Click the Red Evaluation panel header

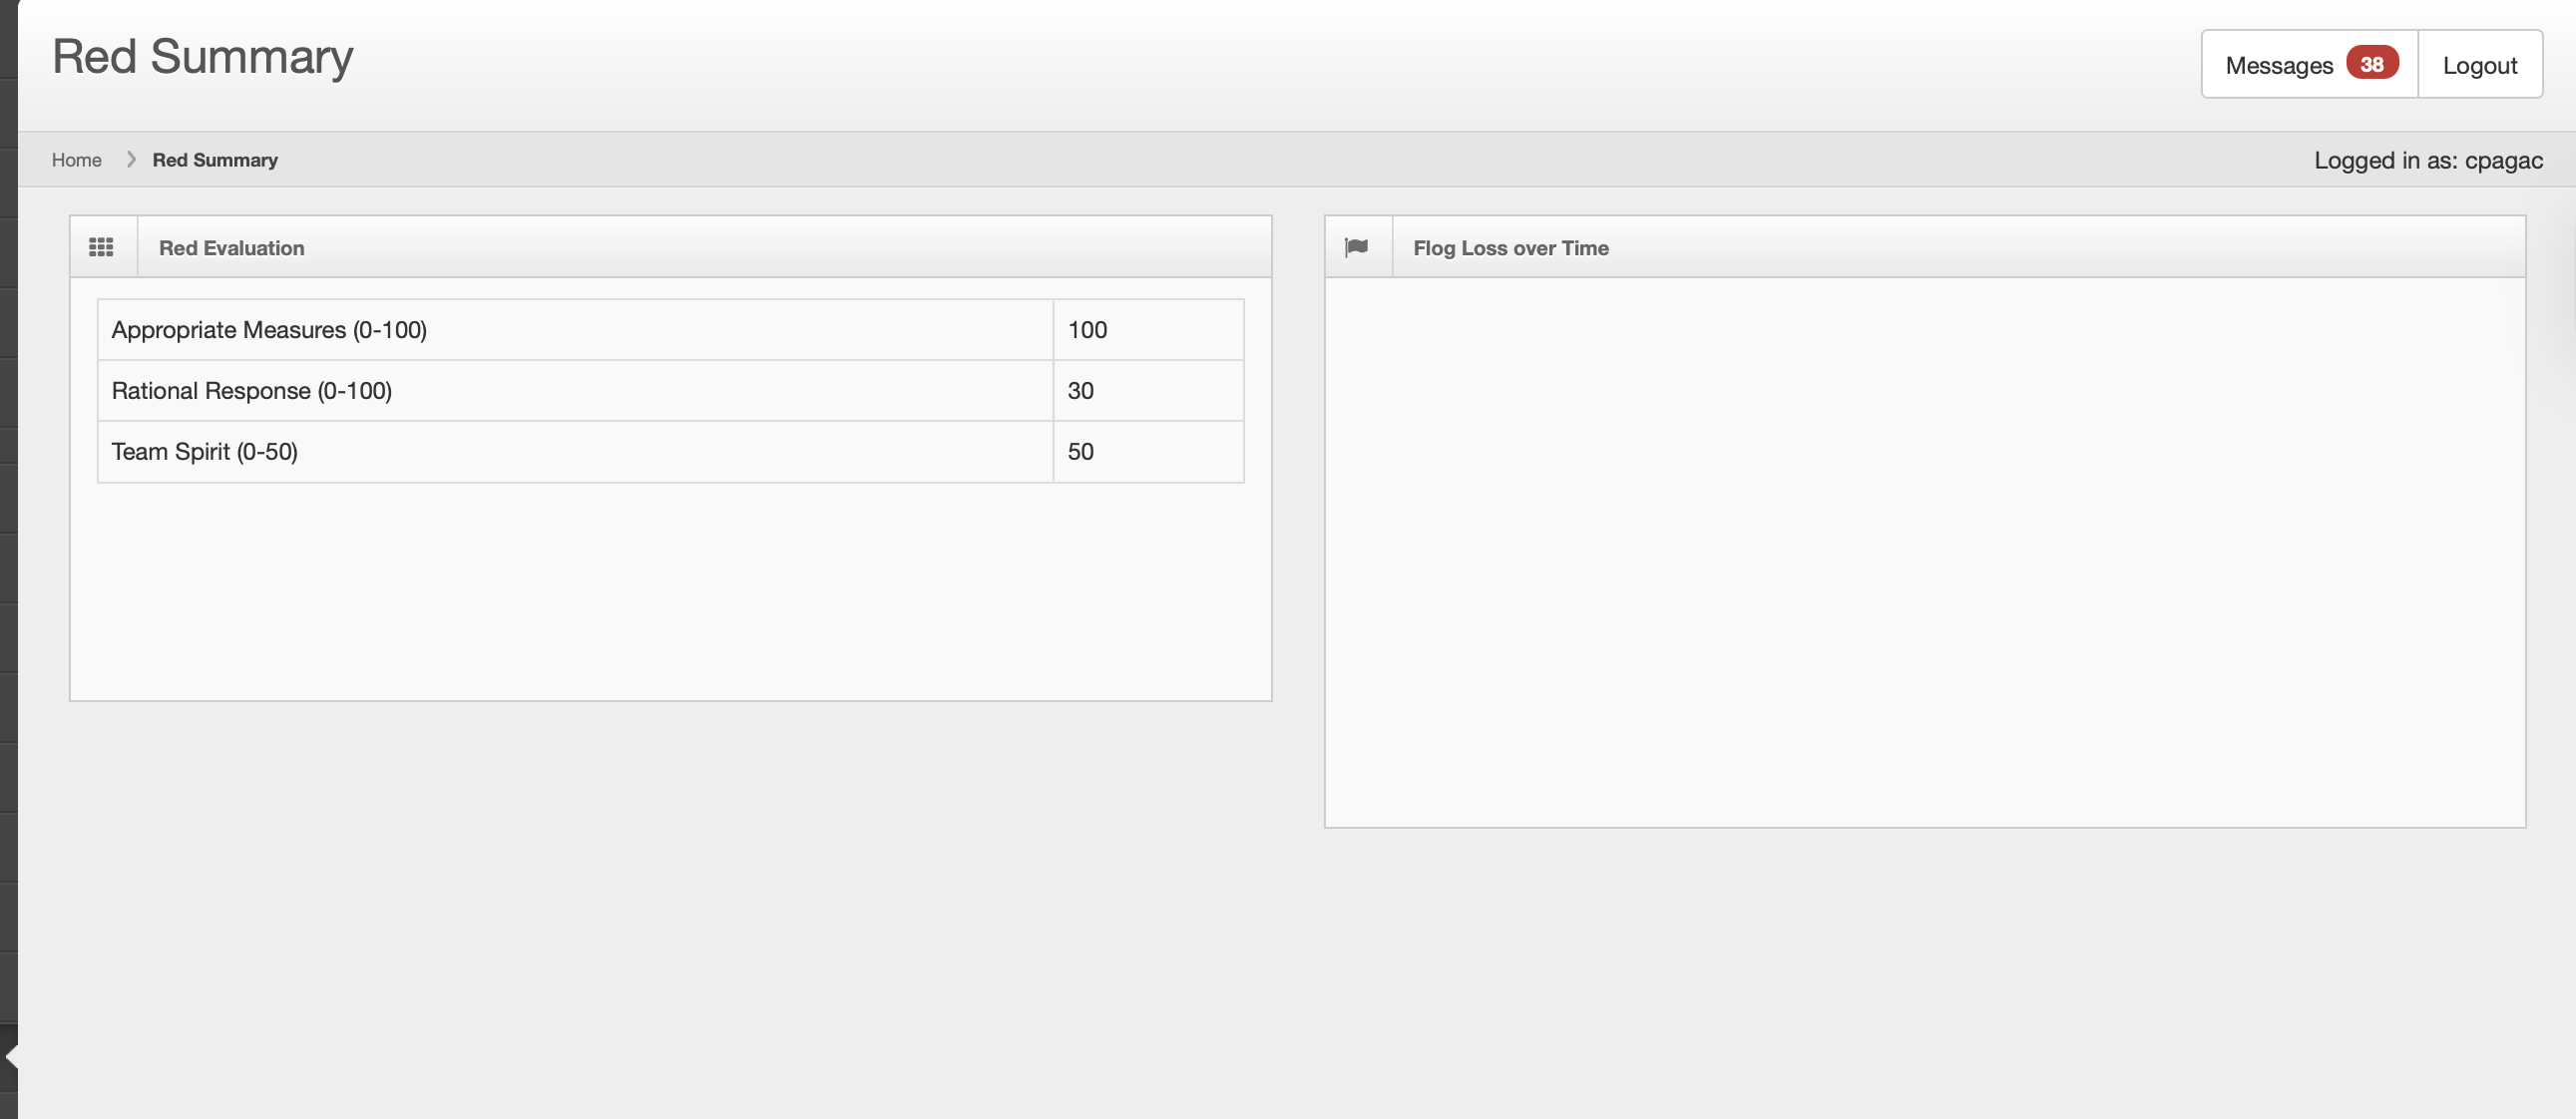click(231, 248)
